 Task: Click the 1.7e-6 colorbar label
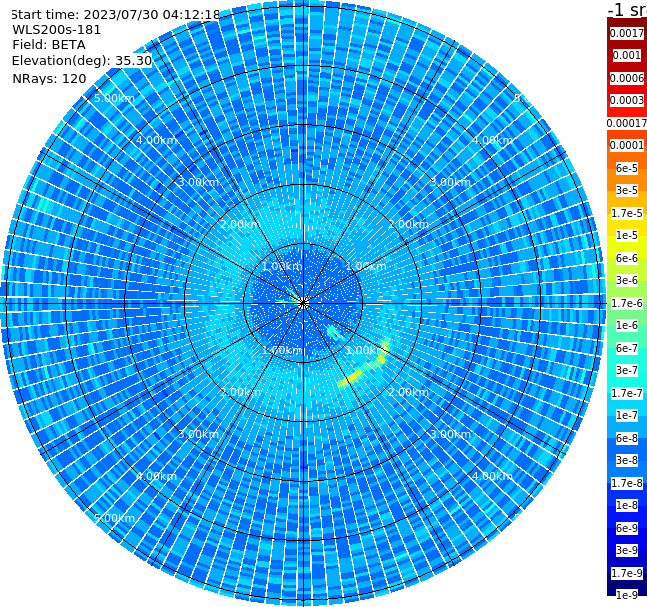627,303
